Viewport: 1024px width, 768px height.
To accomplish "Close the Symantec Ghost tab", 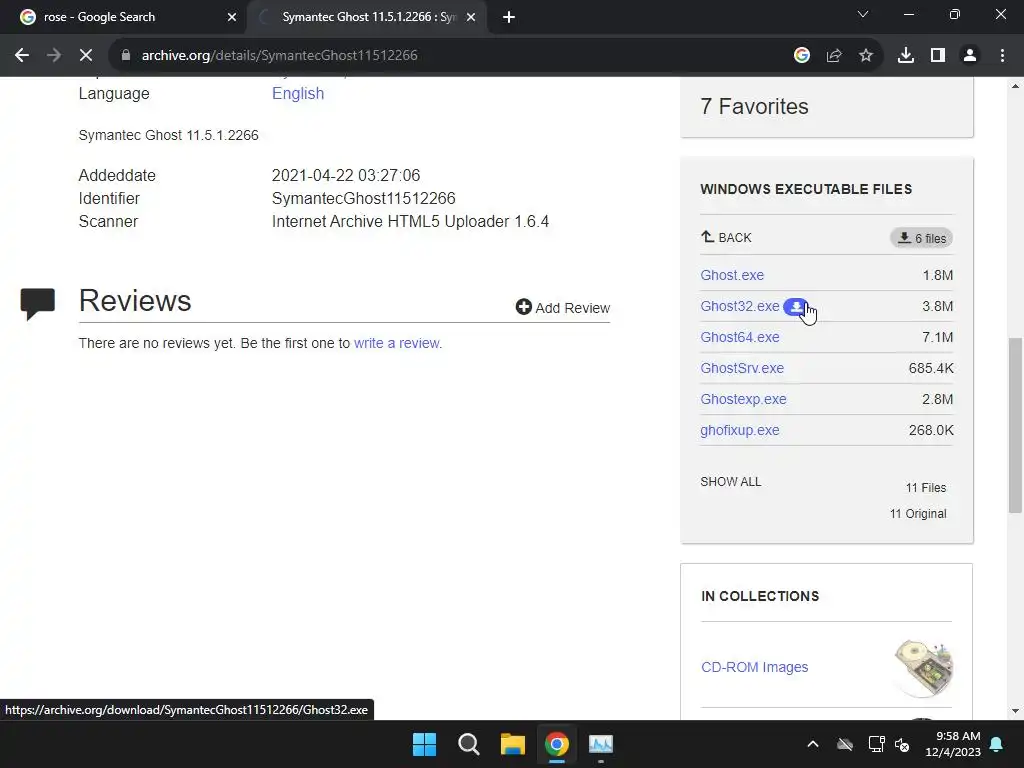I will 471,17.
